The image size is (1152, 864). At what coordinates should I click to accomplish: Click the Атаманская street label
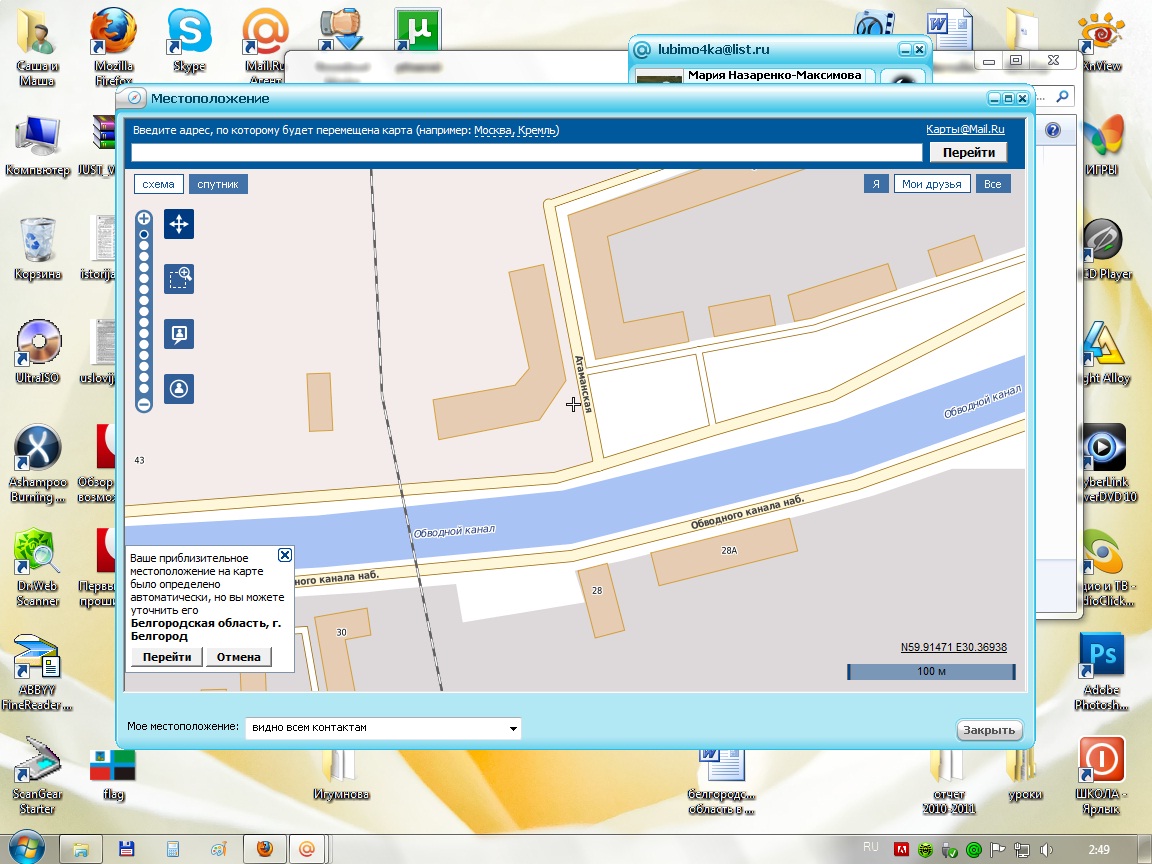pos(583,384)
